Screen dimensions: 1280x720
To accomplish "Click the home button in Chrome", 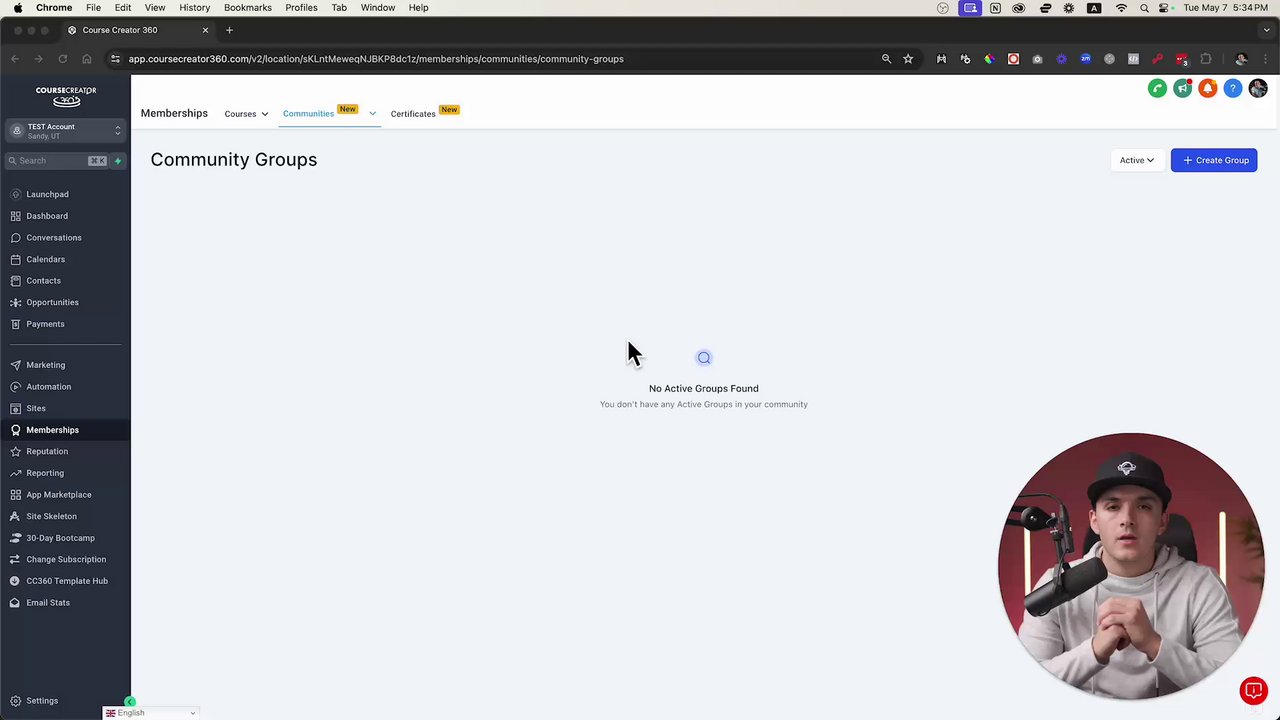I will (86, 59).
